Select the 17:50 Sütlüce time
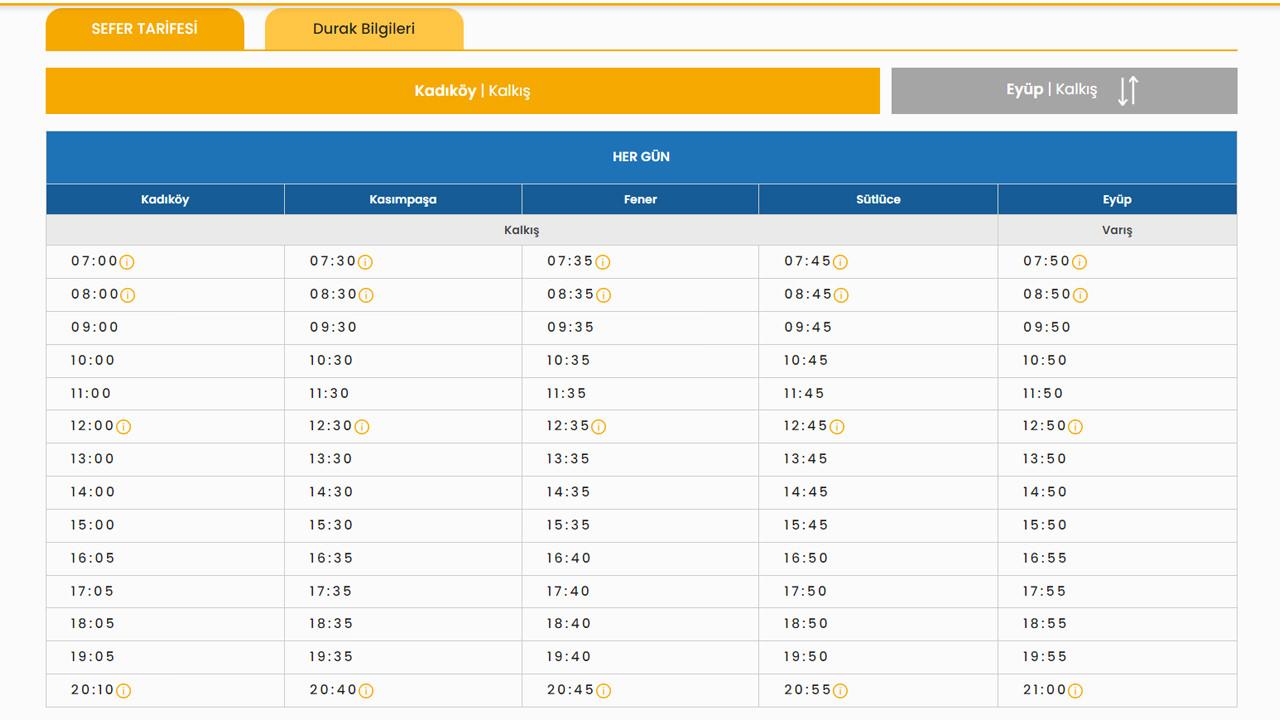 point(806,591)
